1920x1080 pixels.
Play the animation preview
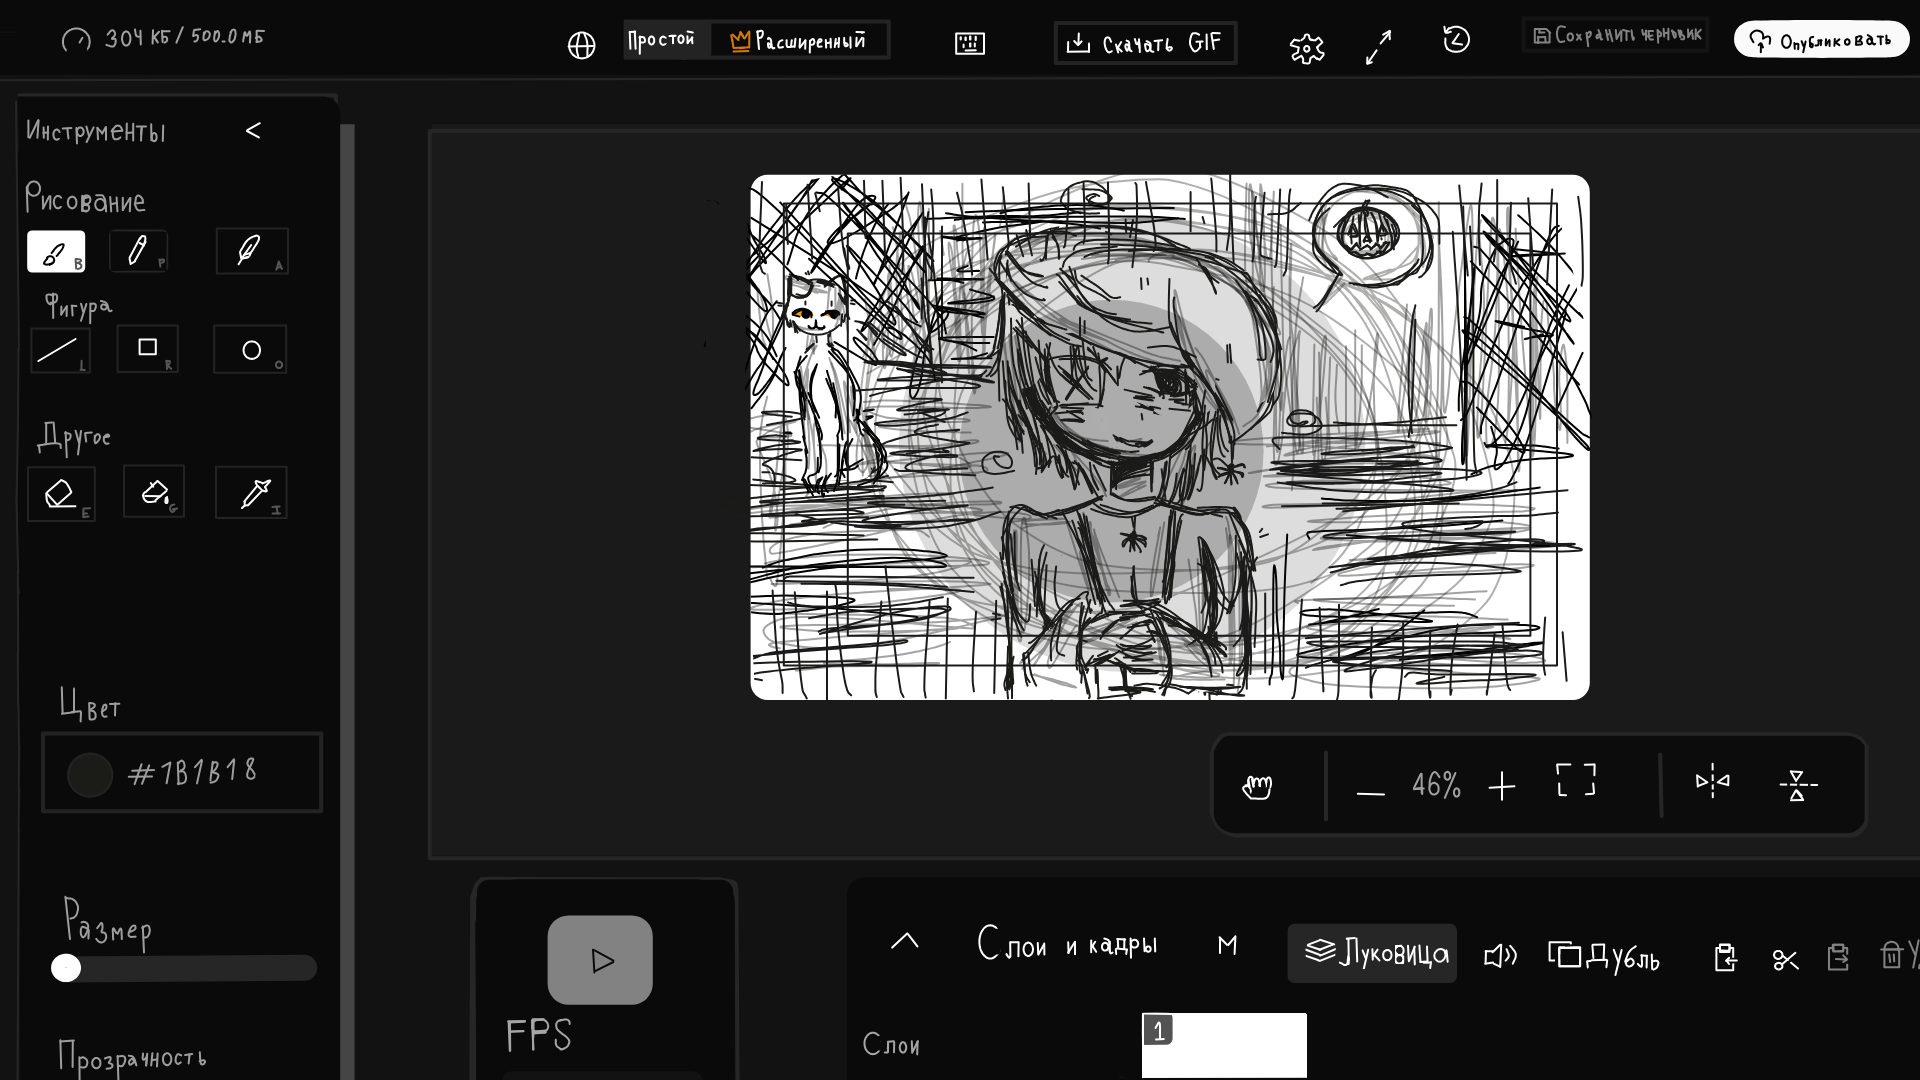[x=600, y=960]
